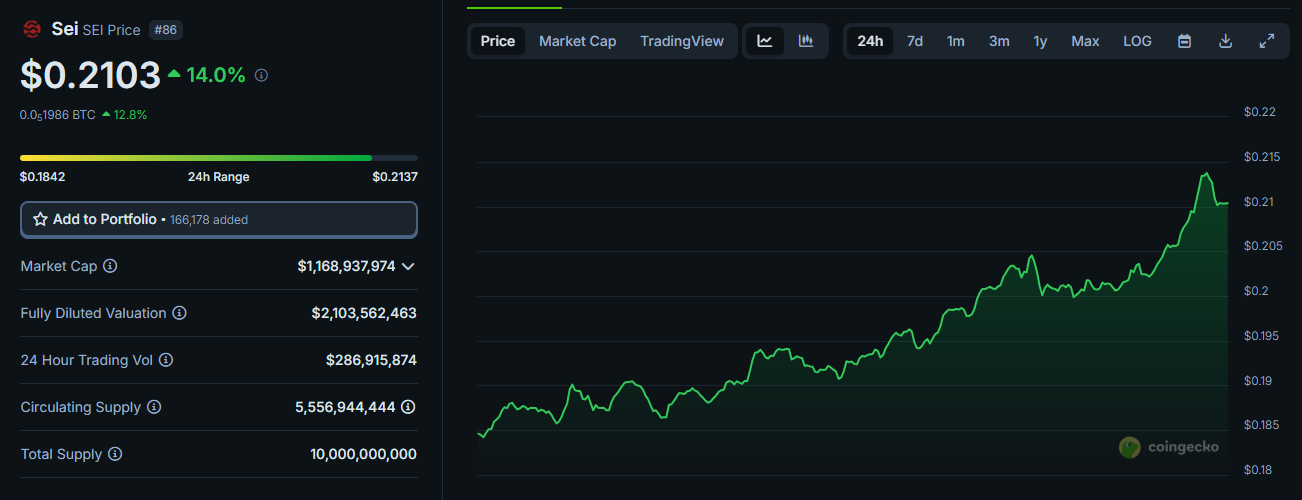Viewport: 1302px width, 500px height.
Task: Click the $0.2137 range high value
Action: coord(395,177)
